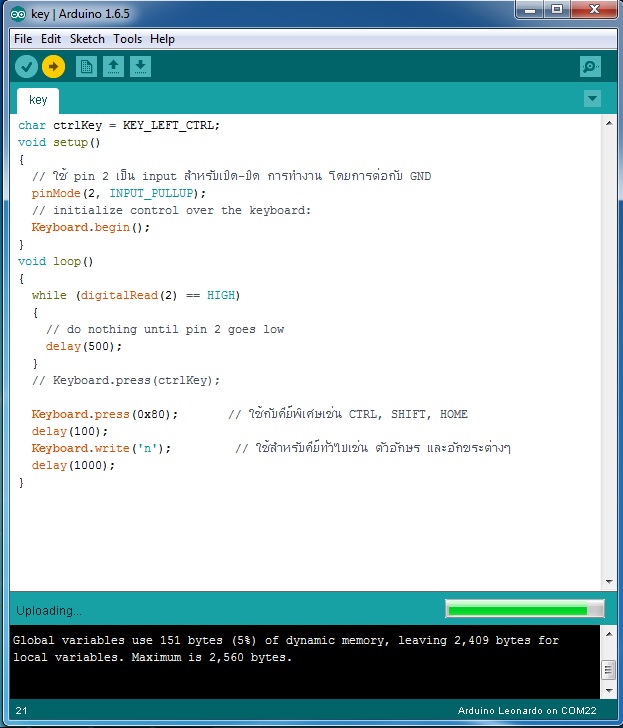This screenshot has width=623, height=728.
Task: Open the Help menu
Action: coord(162,39)
